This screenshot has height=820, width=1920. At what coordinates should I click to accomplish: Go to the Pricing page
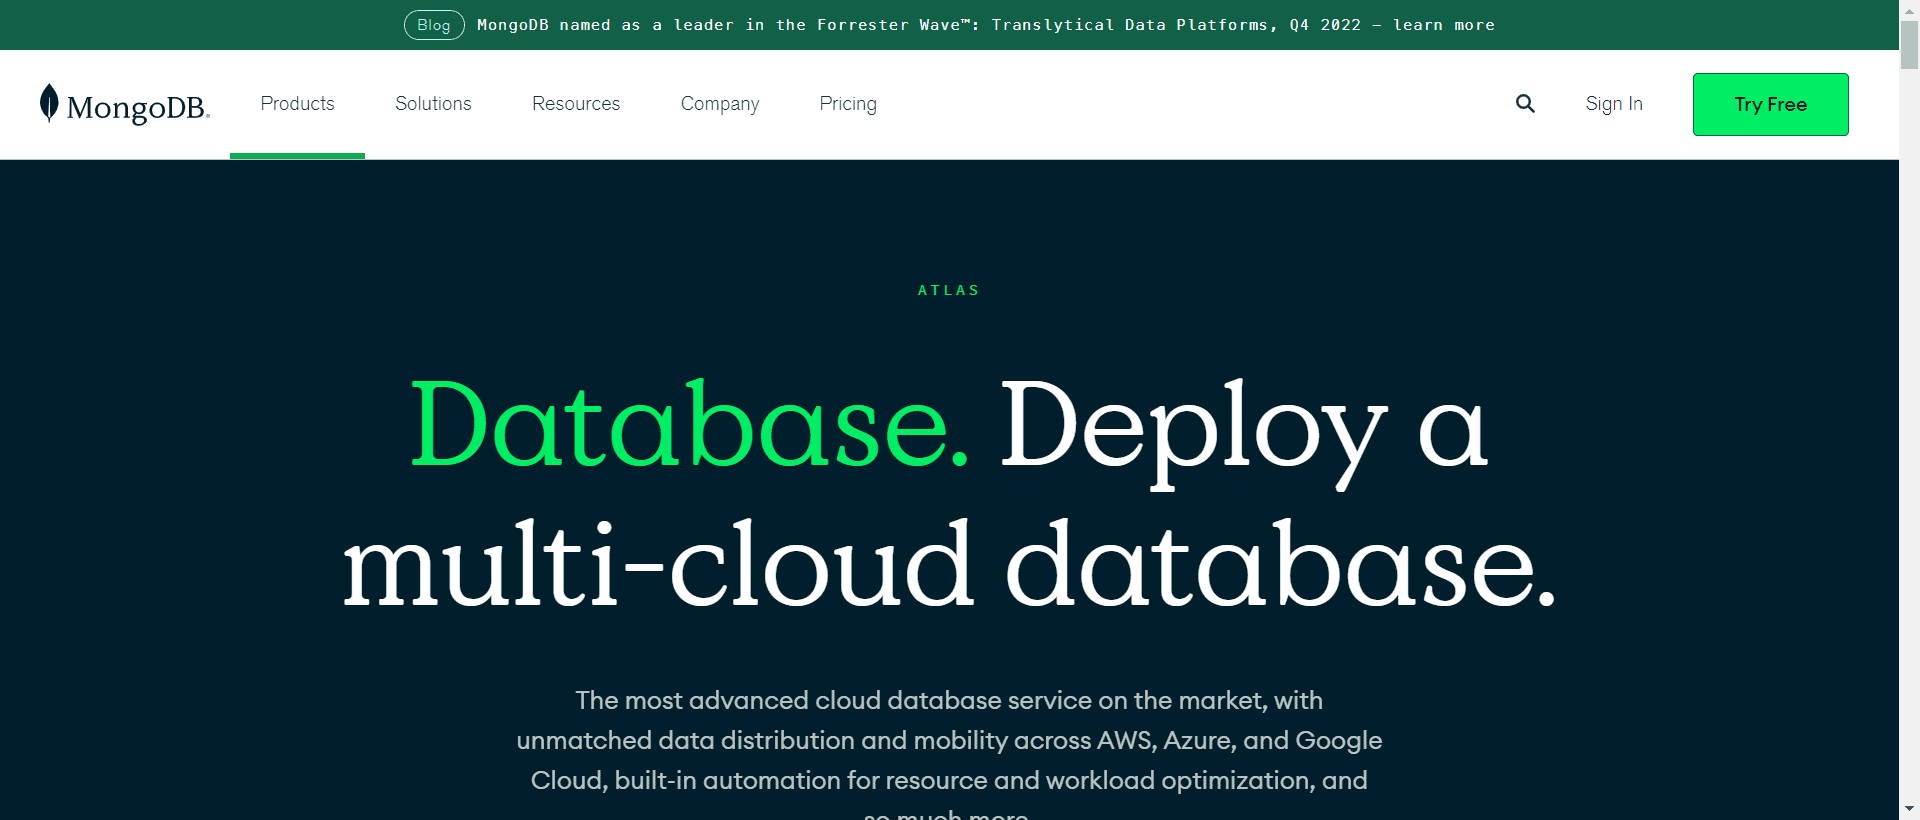(x=847, y=104)
